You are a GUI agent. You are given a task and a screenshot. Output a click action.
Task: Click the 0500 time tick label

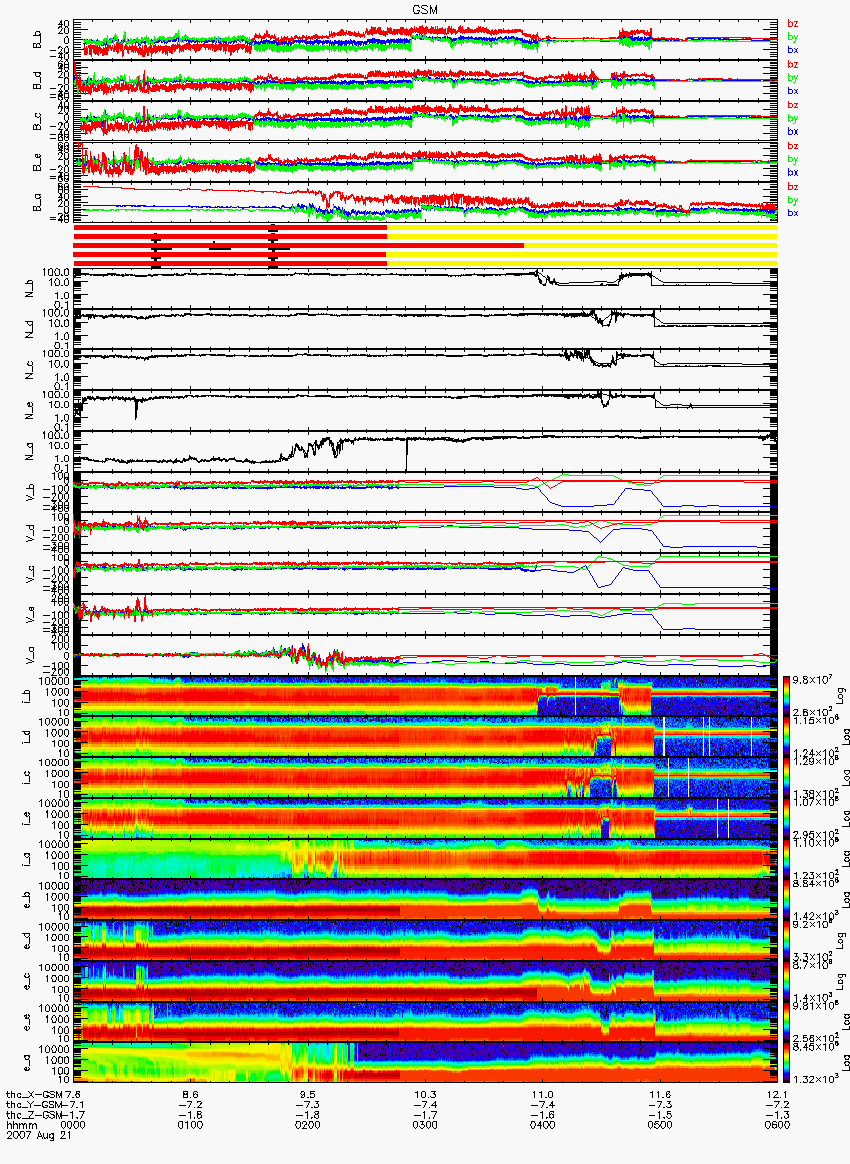click(x=660, y=1125)
